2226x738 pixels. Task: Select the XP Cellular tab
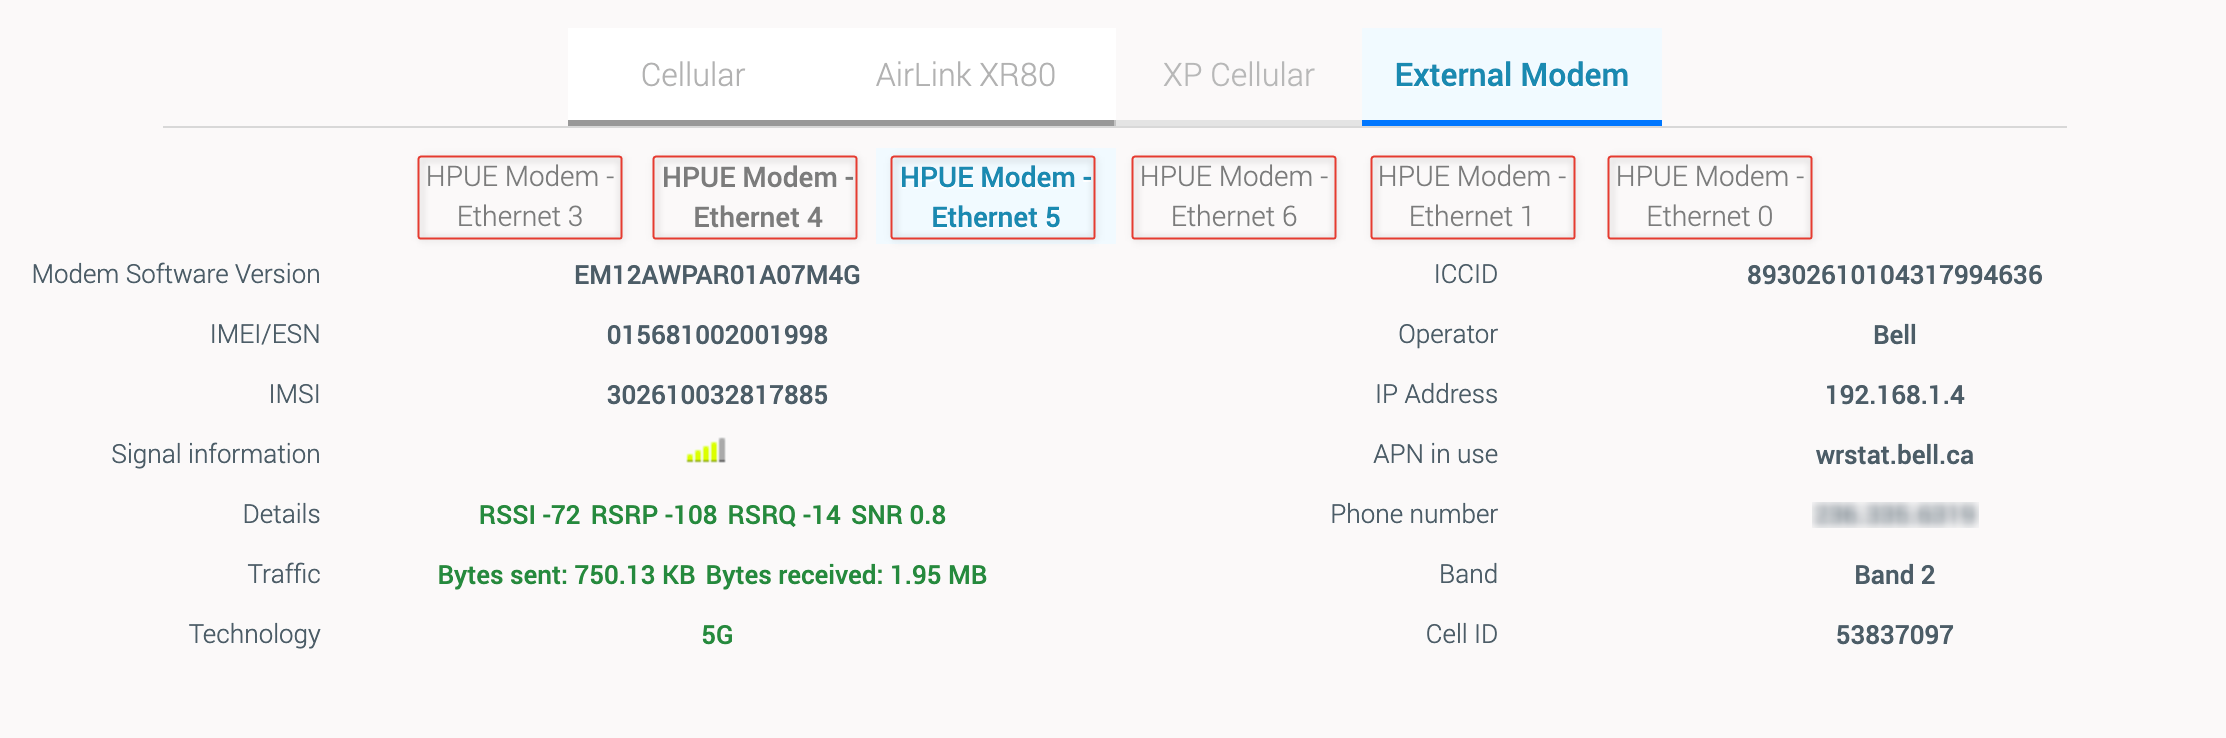(x=1238, y=75)
